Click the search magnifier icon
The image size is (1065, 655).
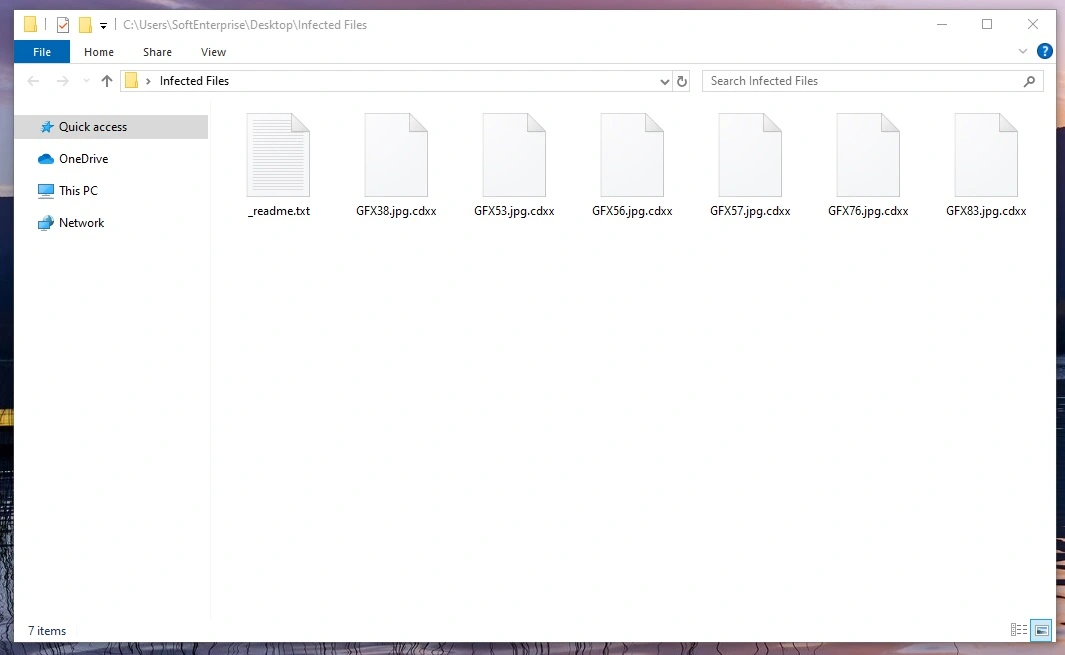[x=1030, y=81]
